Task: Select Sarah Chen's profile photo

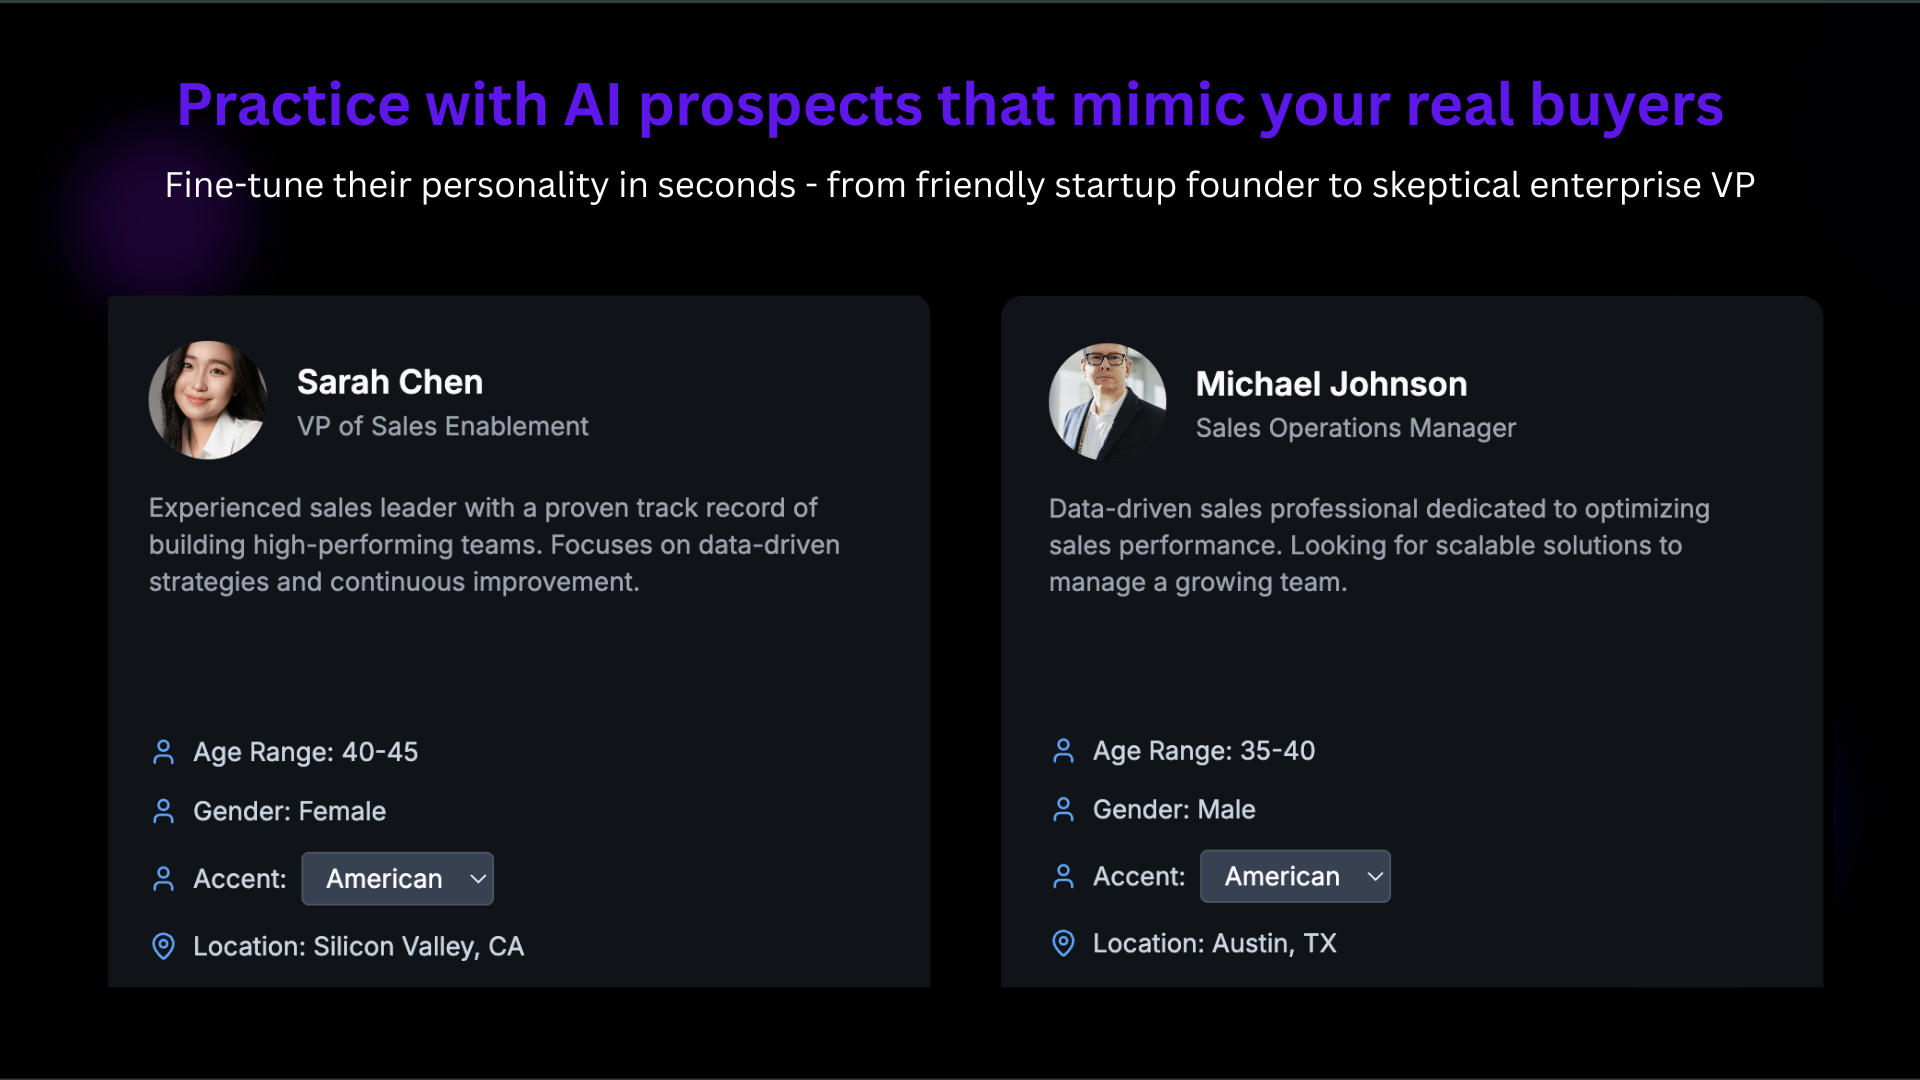Action: click(x=208, y=401)
